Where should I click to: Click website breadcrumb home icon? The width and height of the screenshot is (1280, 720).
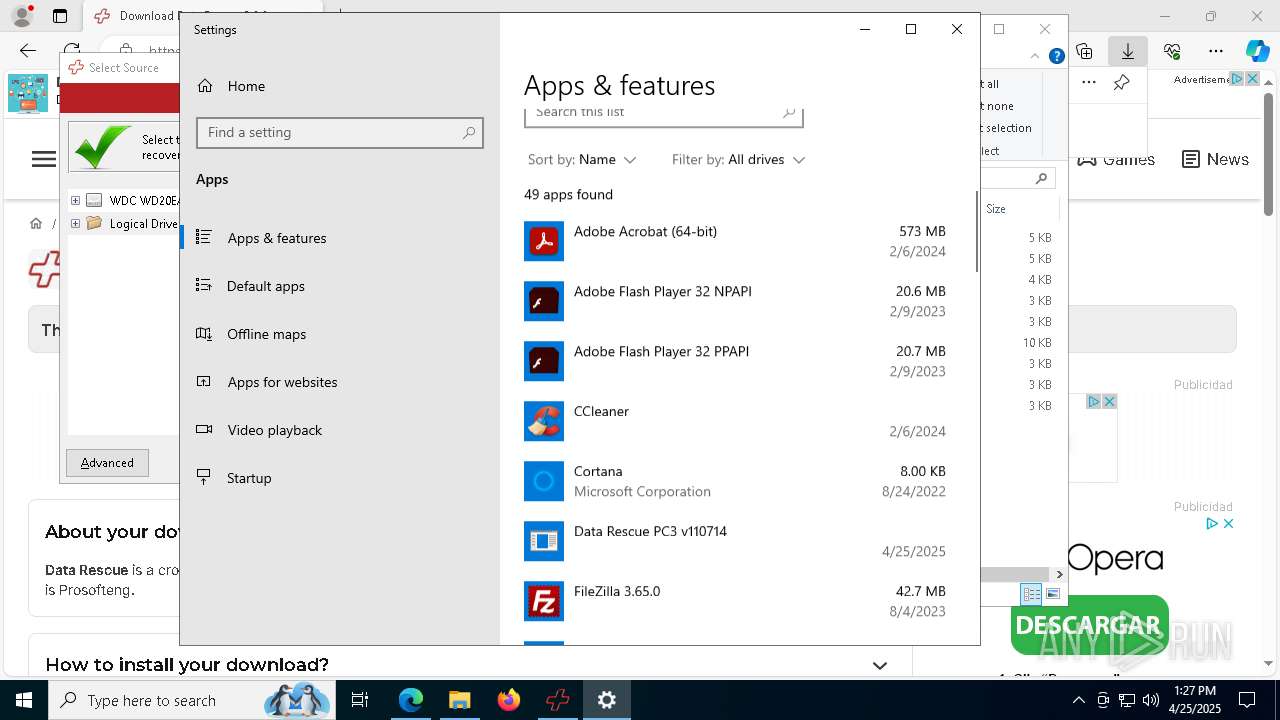coord(36,223)
